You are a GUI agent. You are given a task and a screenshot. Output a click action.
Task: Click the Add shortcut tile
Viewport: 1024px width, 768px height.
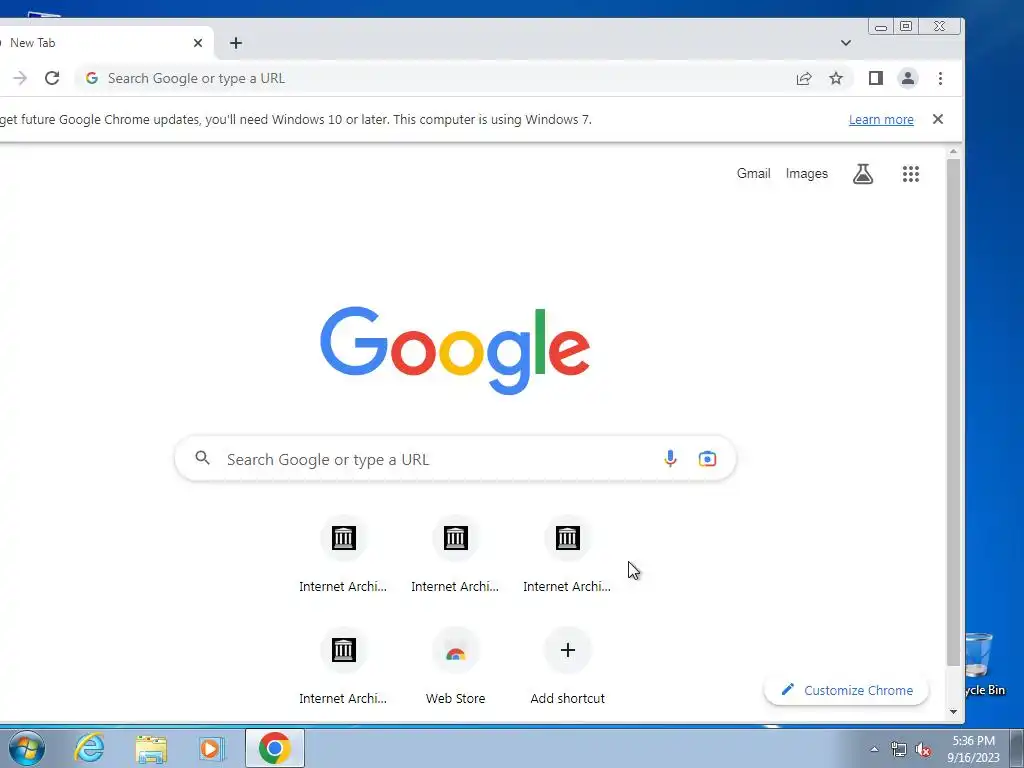click(x=568, y=665)
